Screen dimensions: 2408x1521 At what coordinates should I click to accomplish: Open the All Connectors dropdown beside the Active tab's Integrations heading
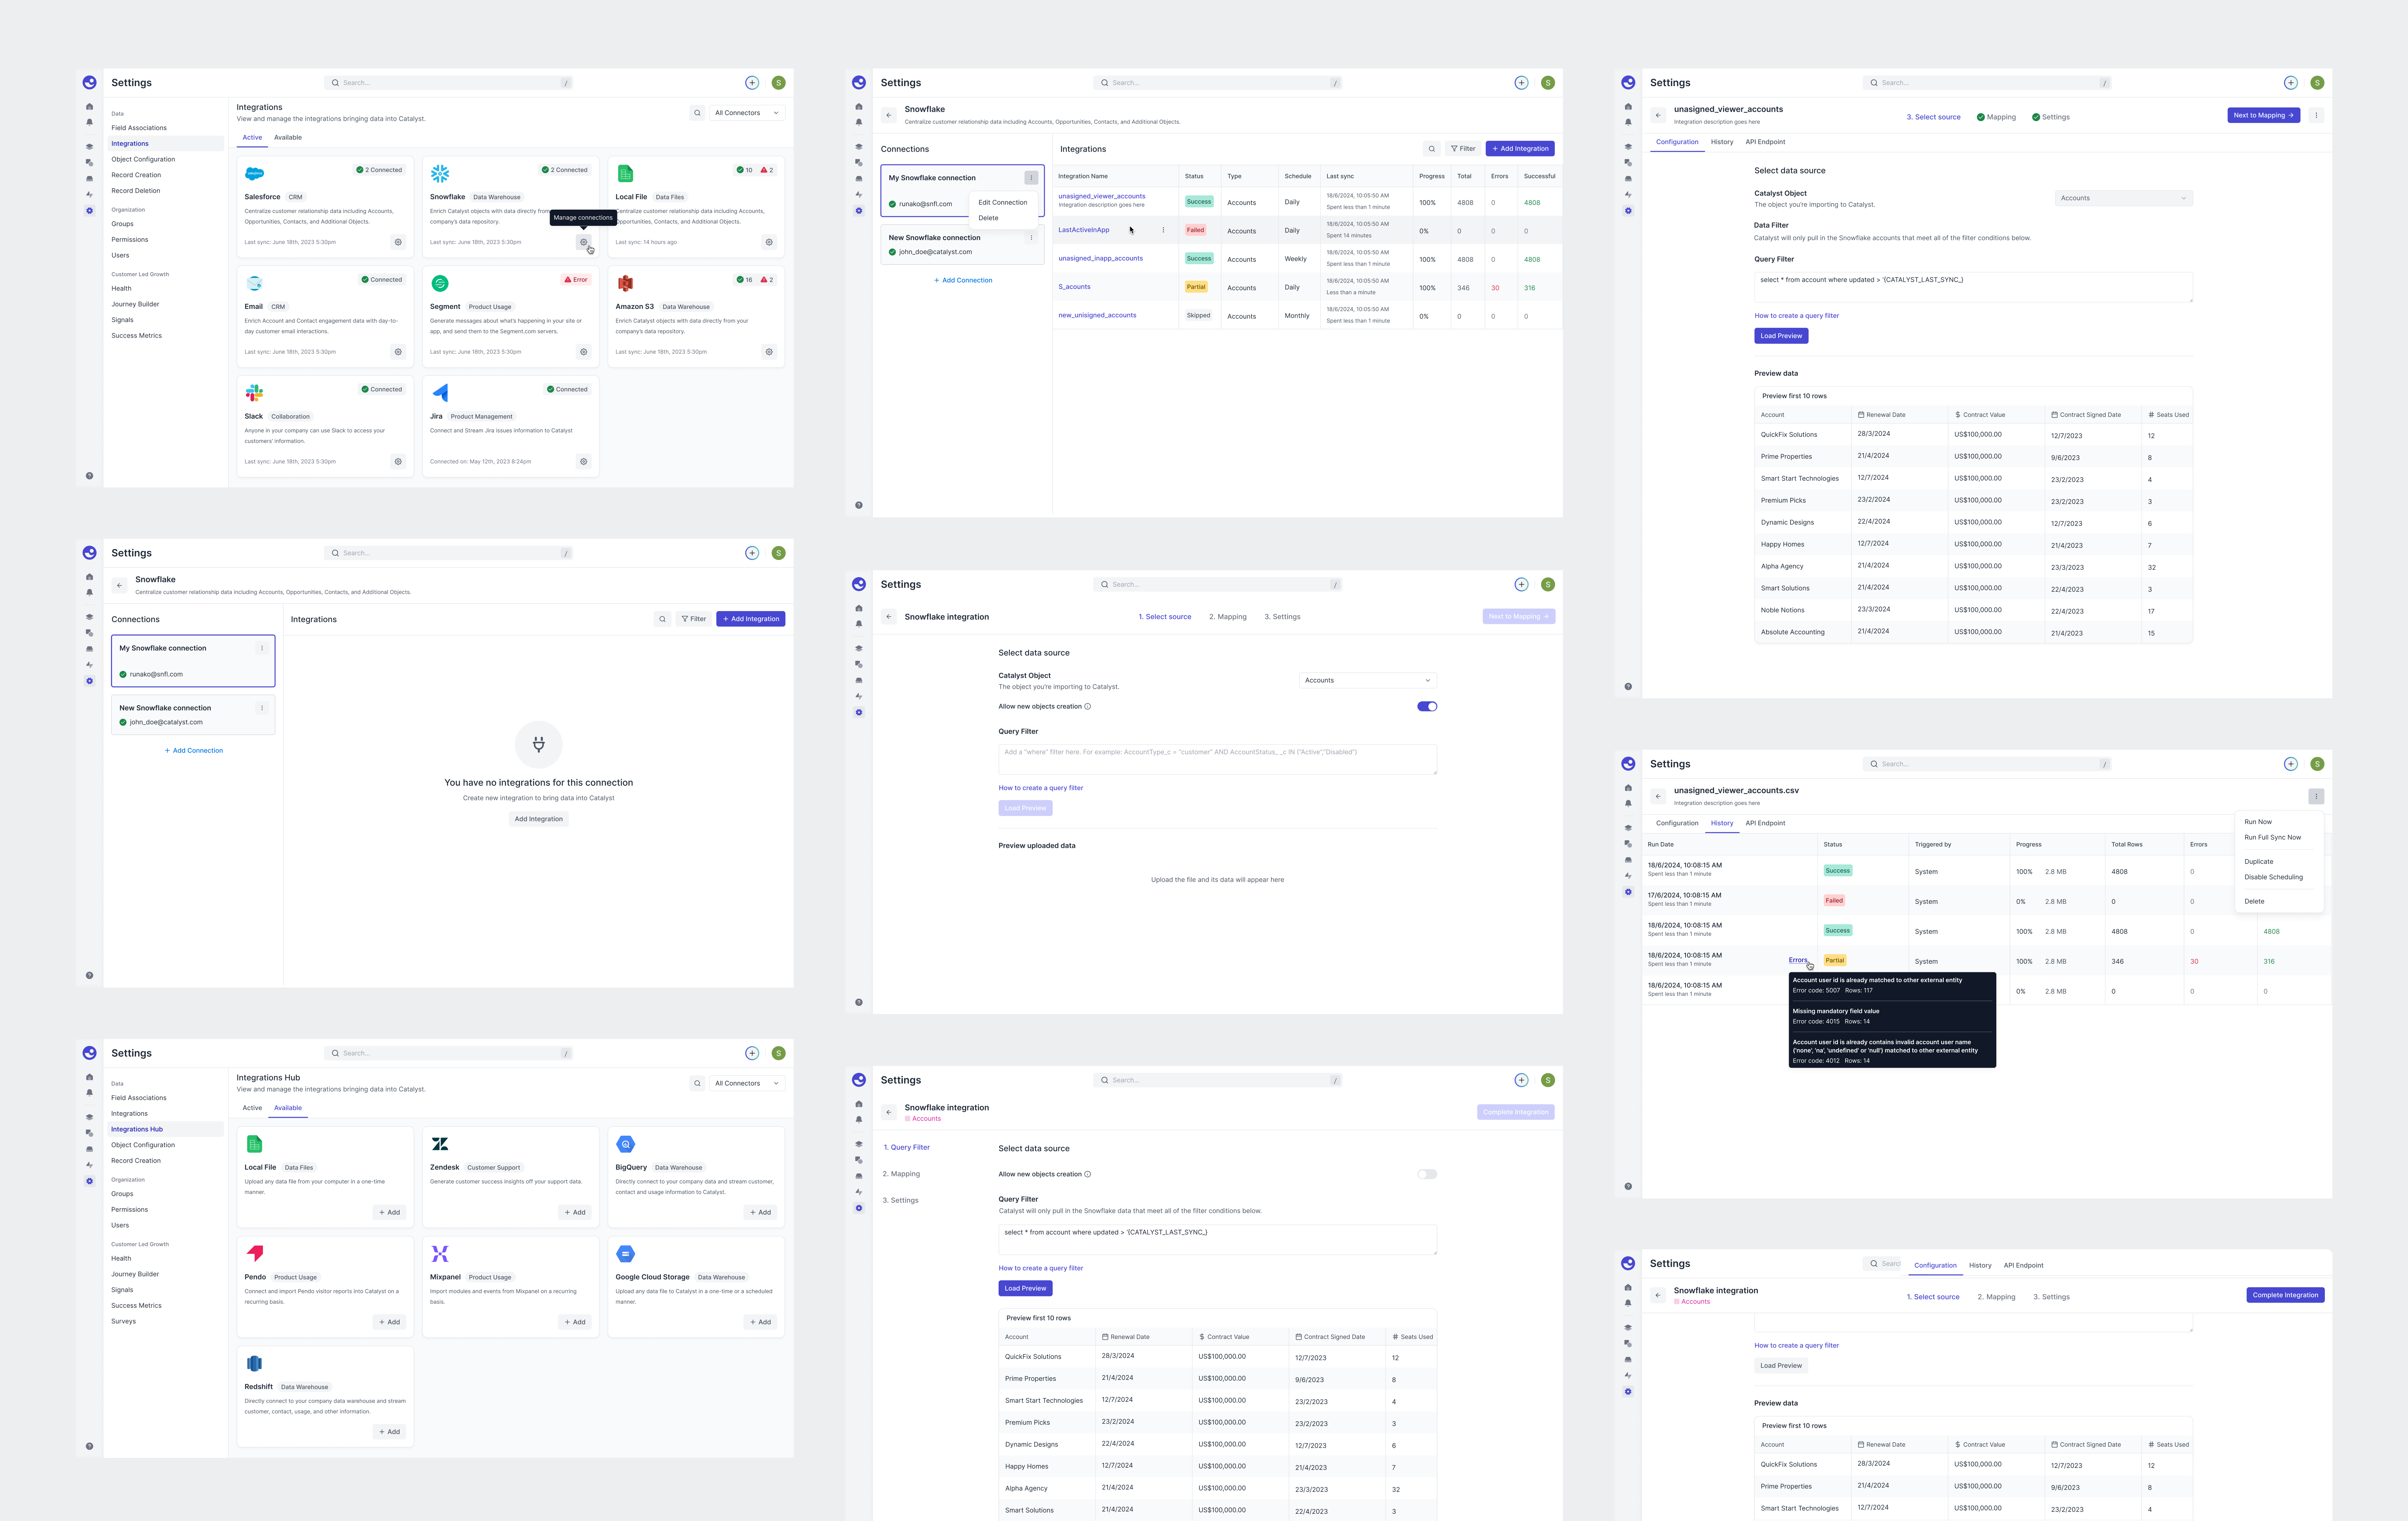pyautogui.click(x=747, y=113)
